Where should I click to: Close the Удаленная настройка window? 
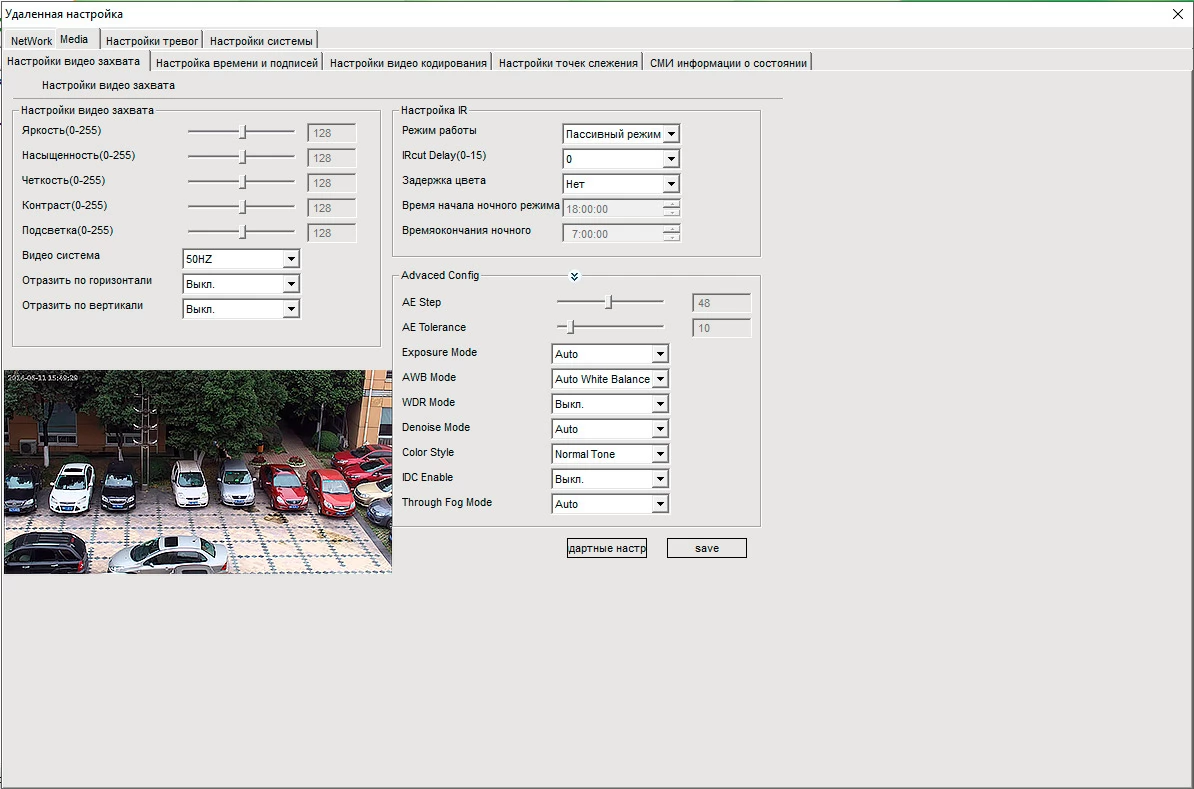click(x=1177, y=14)
